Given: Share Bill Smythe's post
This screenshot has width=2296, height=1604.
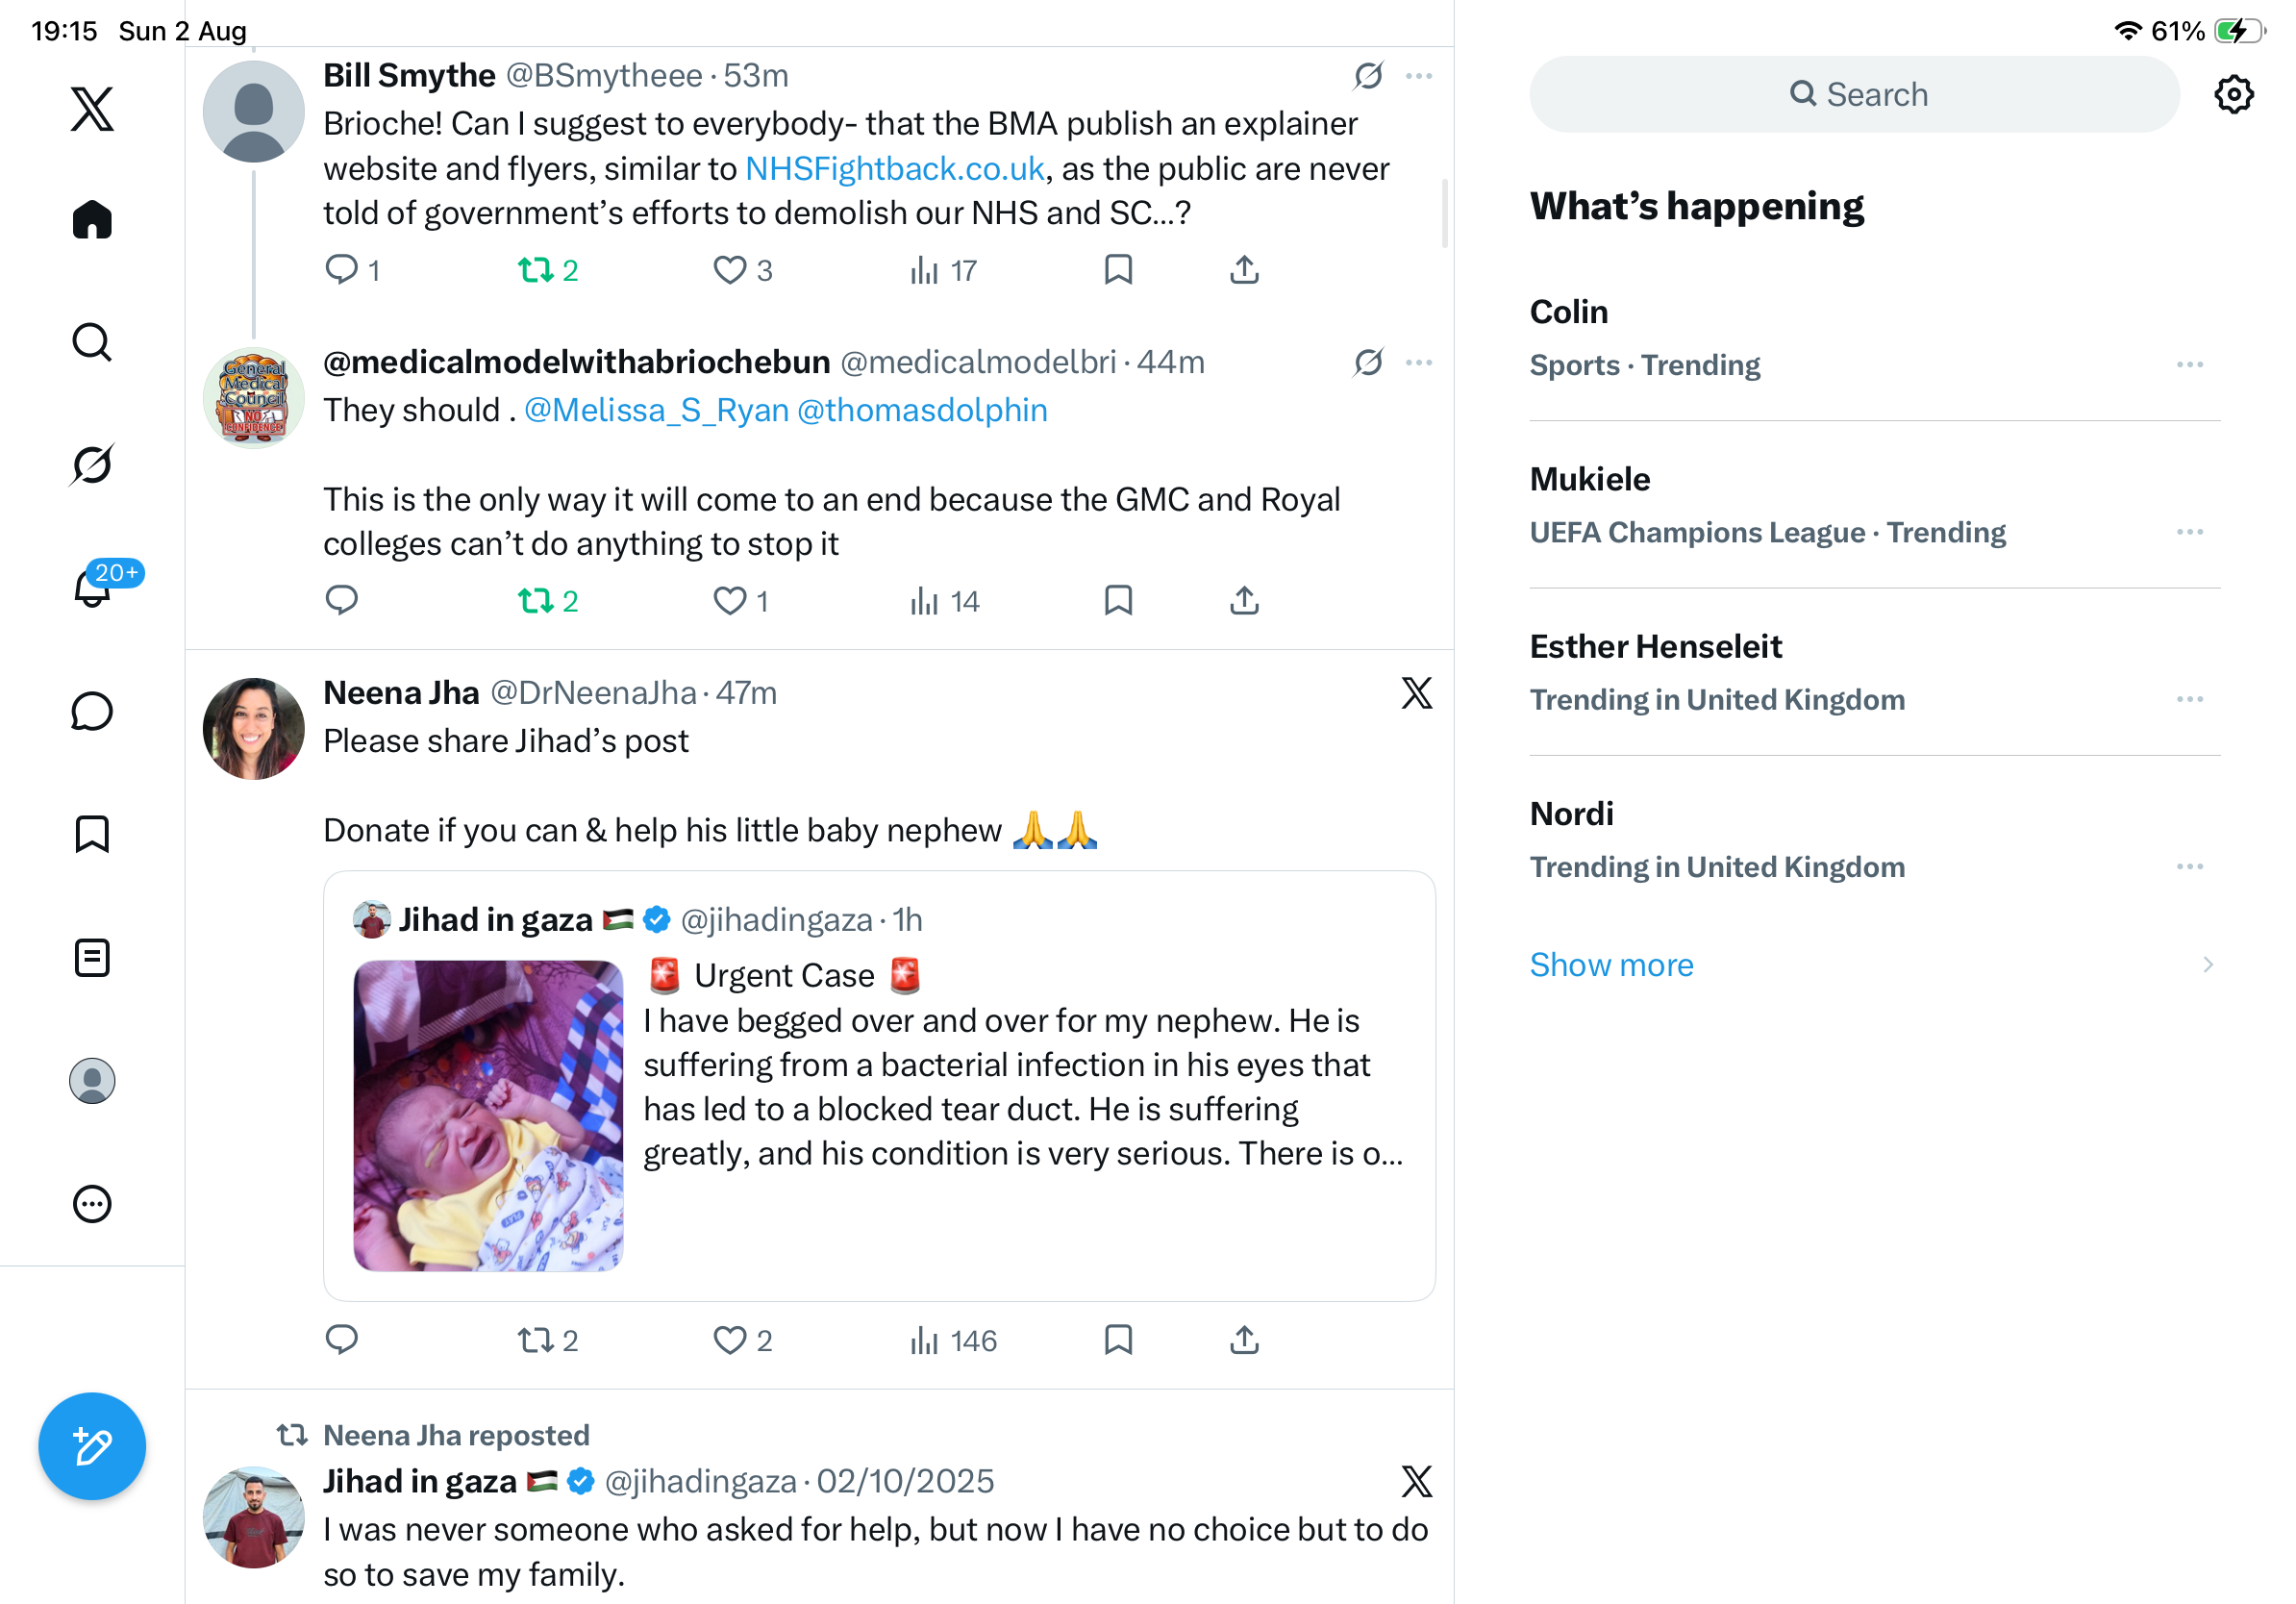Looking at the screenshot, I should [1244, 270].
